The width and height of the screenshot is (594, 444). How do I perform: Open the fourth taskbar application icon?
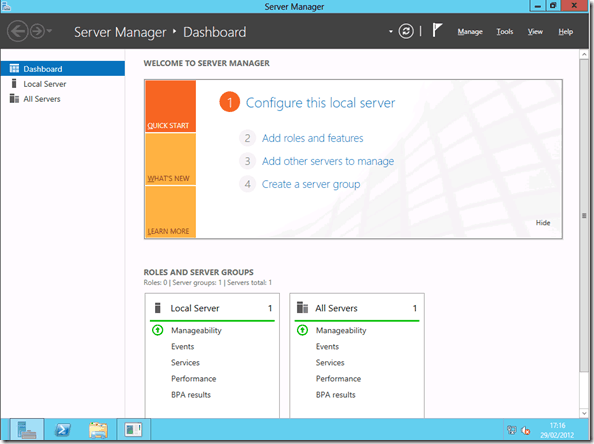click(x=133, y=430)
